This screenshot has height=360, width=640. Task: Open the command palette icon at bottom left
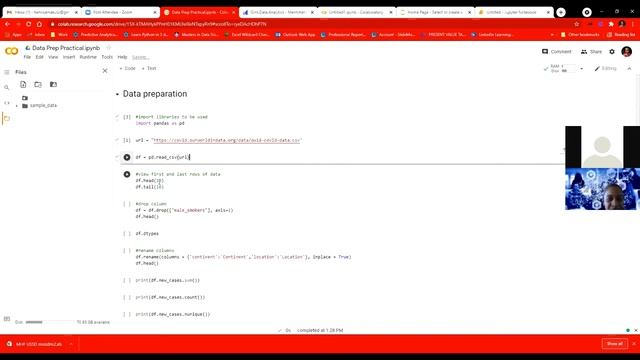tap(7, 319)
